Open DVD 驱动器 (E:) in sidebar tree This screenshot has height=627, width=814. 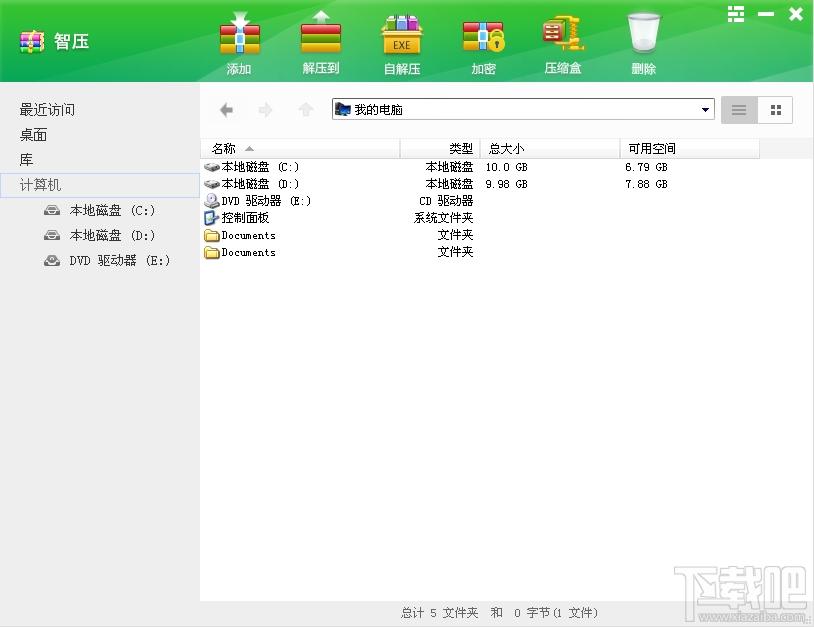[x=107, y=261]
